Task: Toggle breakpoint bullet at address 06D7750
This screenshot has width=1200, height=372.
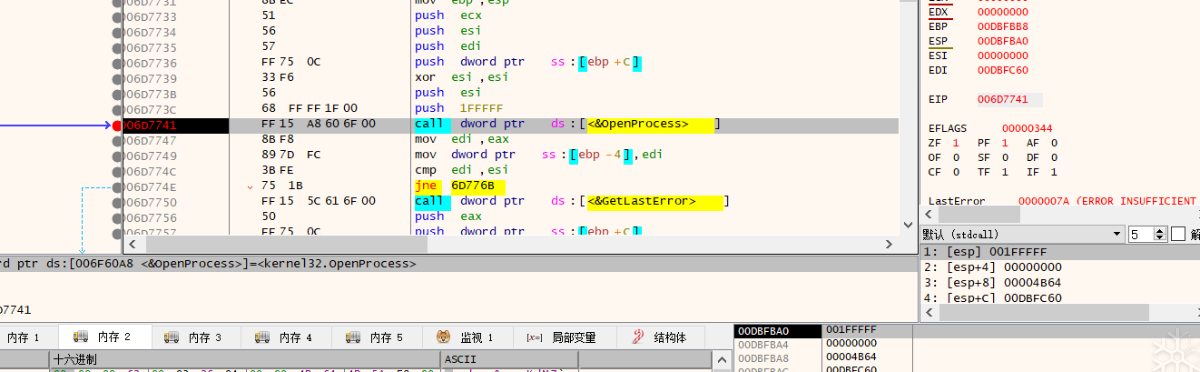Action: pos(117,202)
